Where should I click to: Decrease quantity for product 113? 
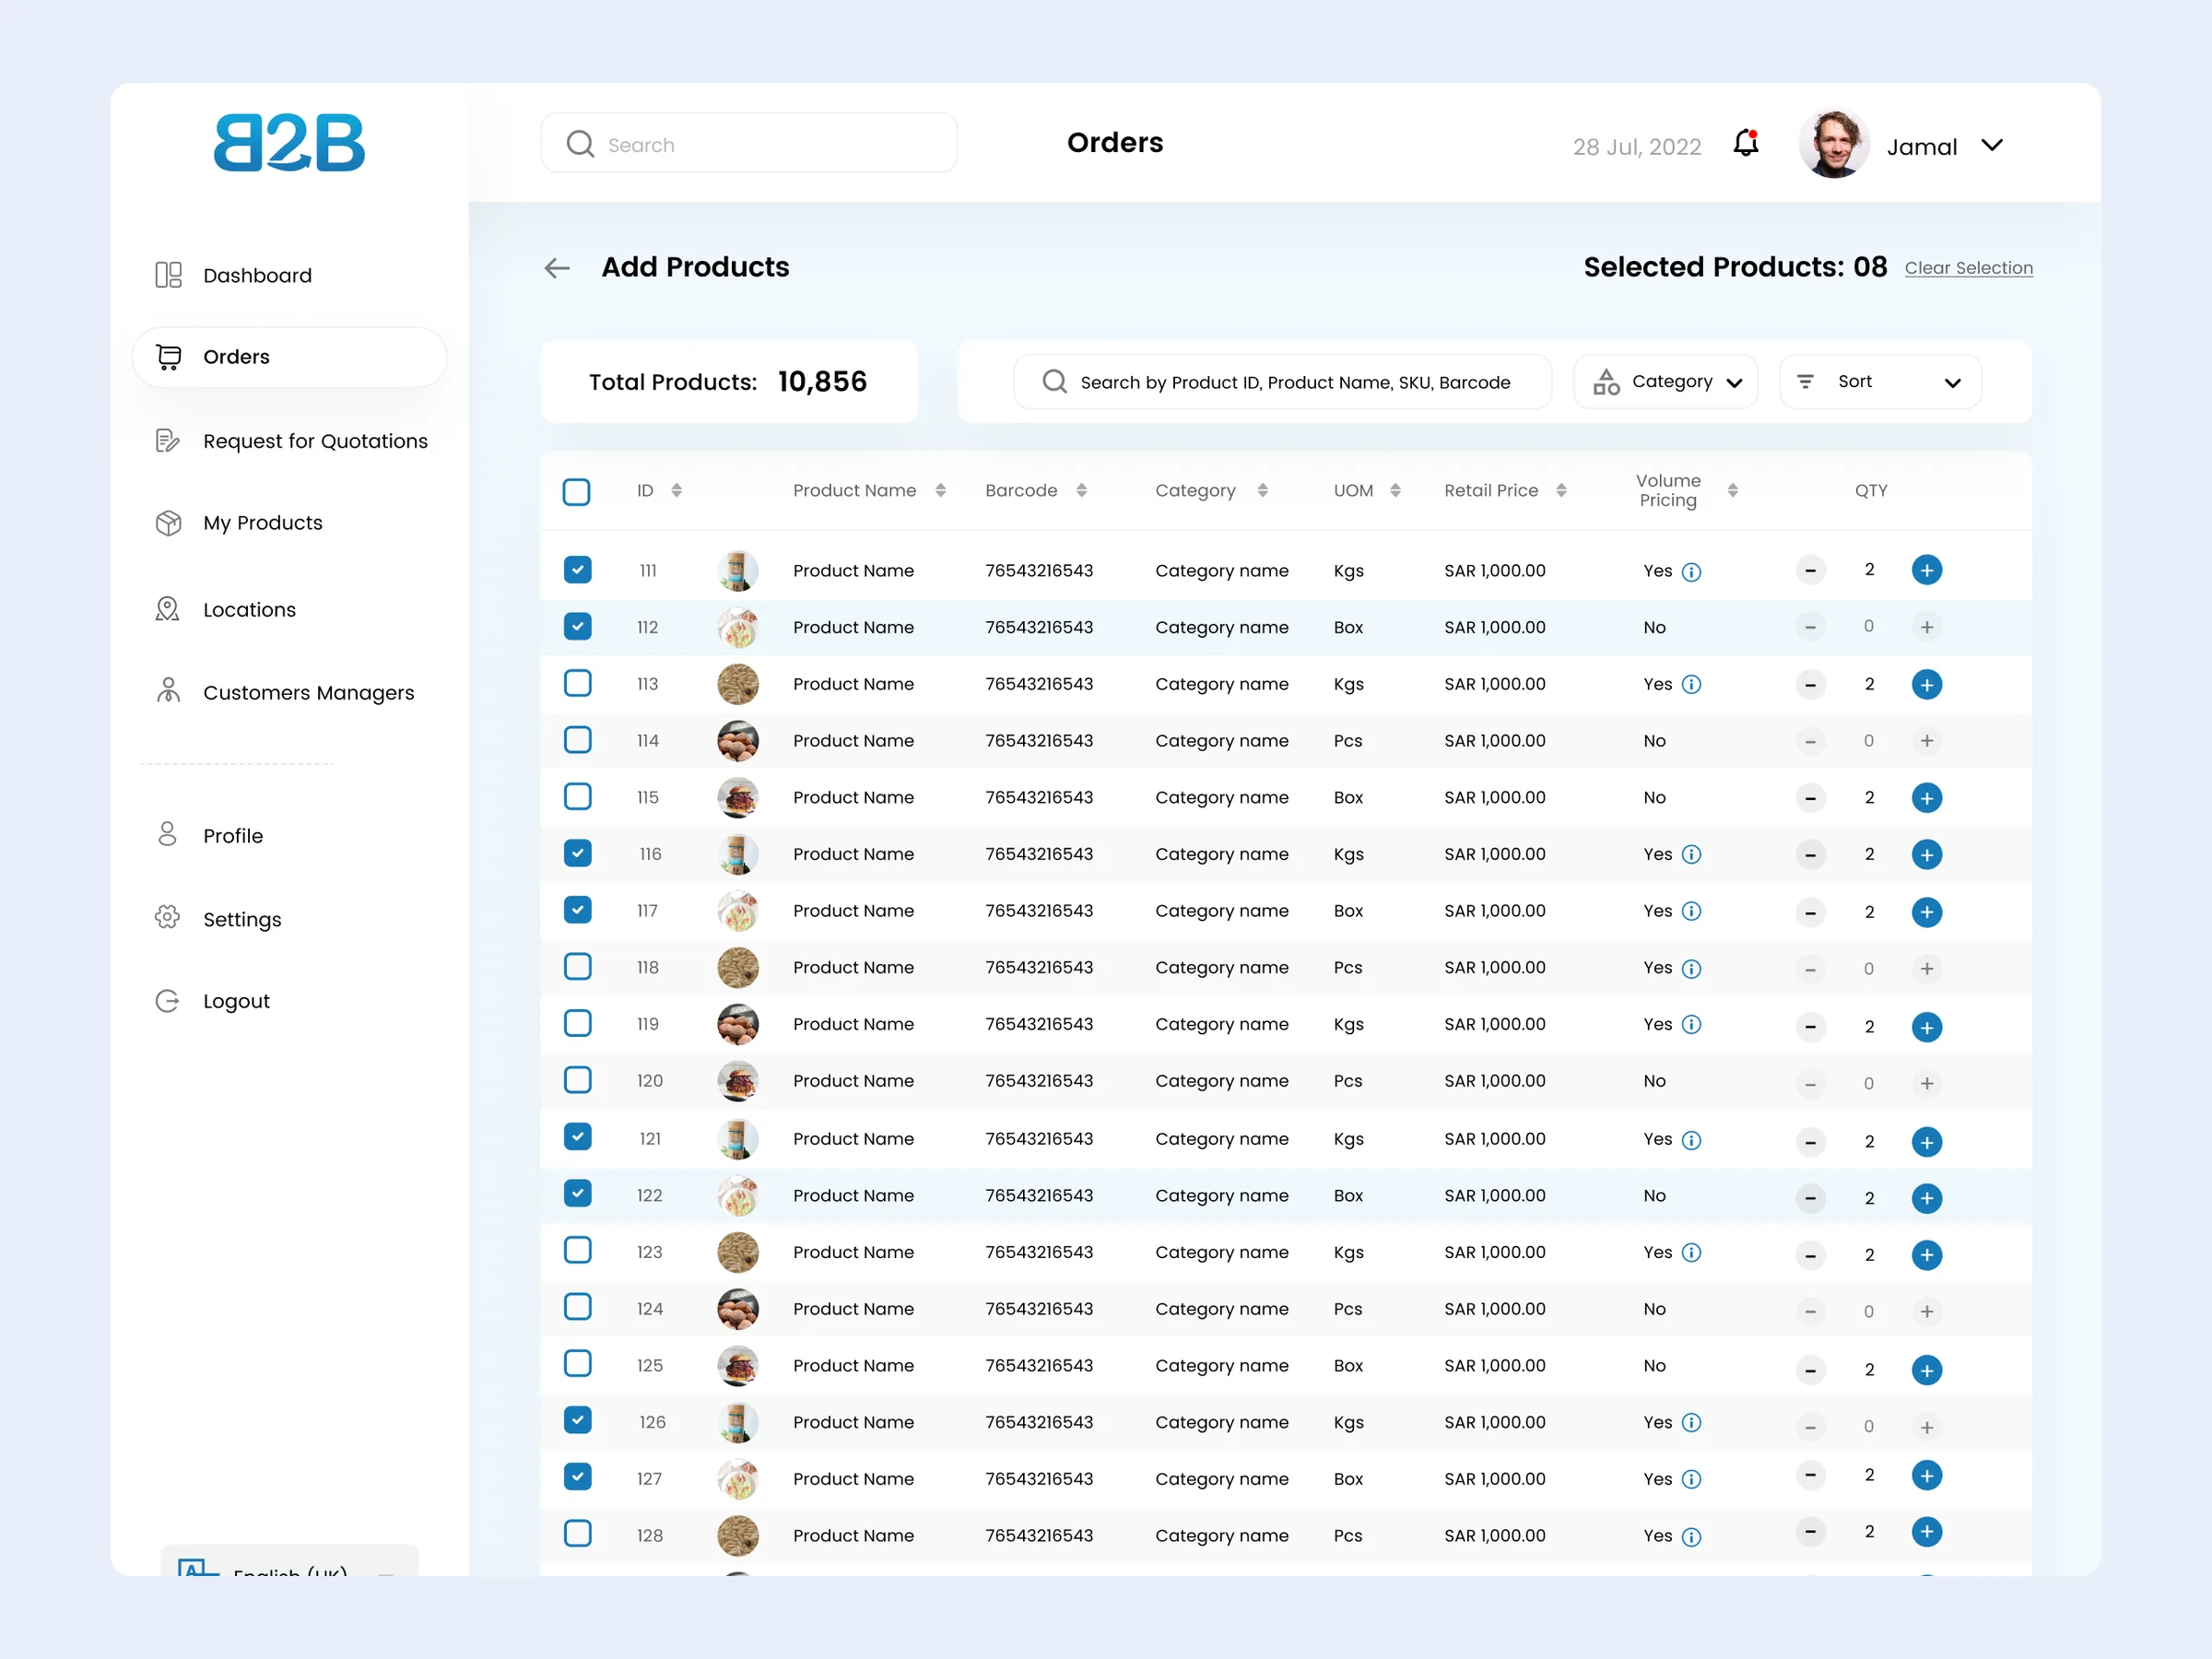(x=1810, y=685)
